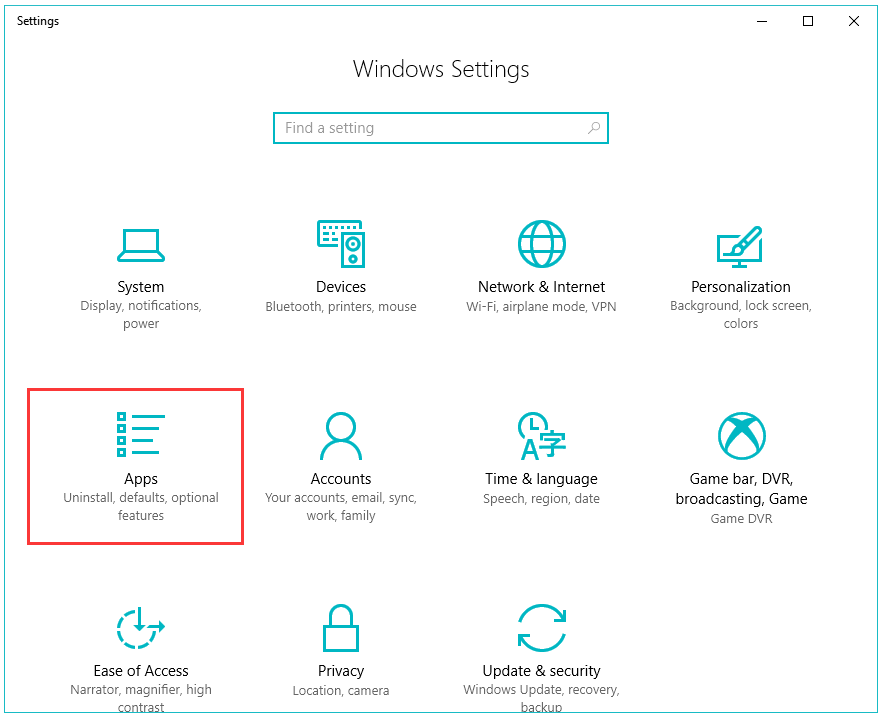Viewport: 882px width, 718px height.
Task: Click 'Your accounts, email, sync' description
Action: coord(341,506)
